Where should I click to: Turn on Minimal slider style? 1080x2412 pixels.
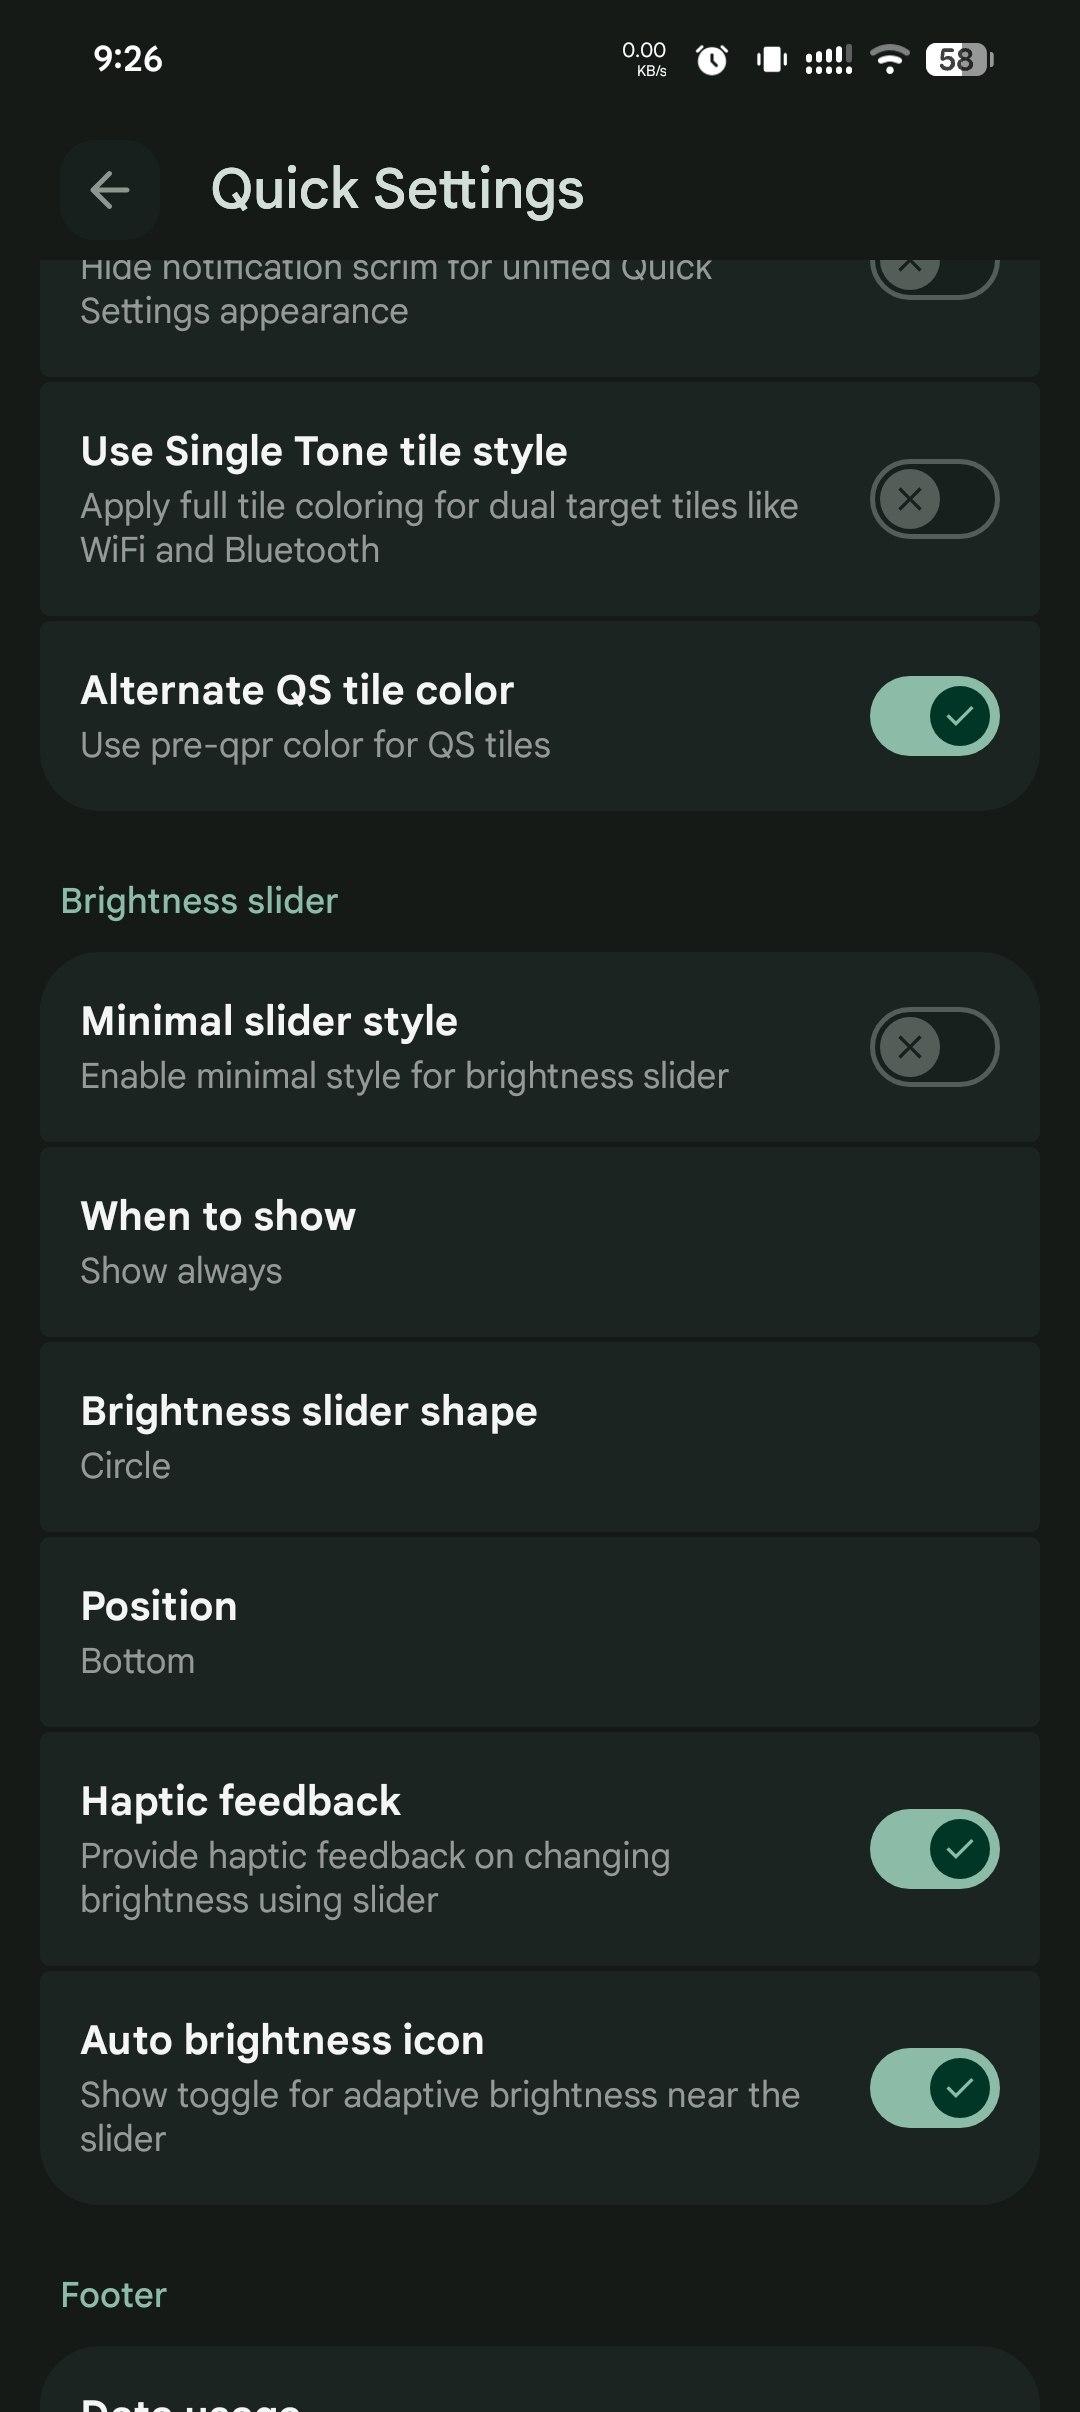934,1047
